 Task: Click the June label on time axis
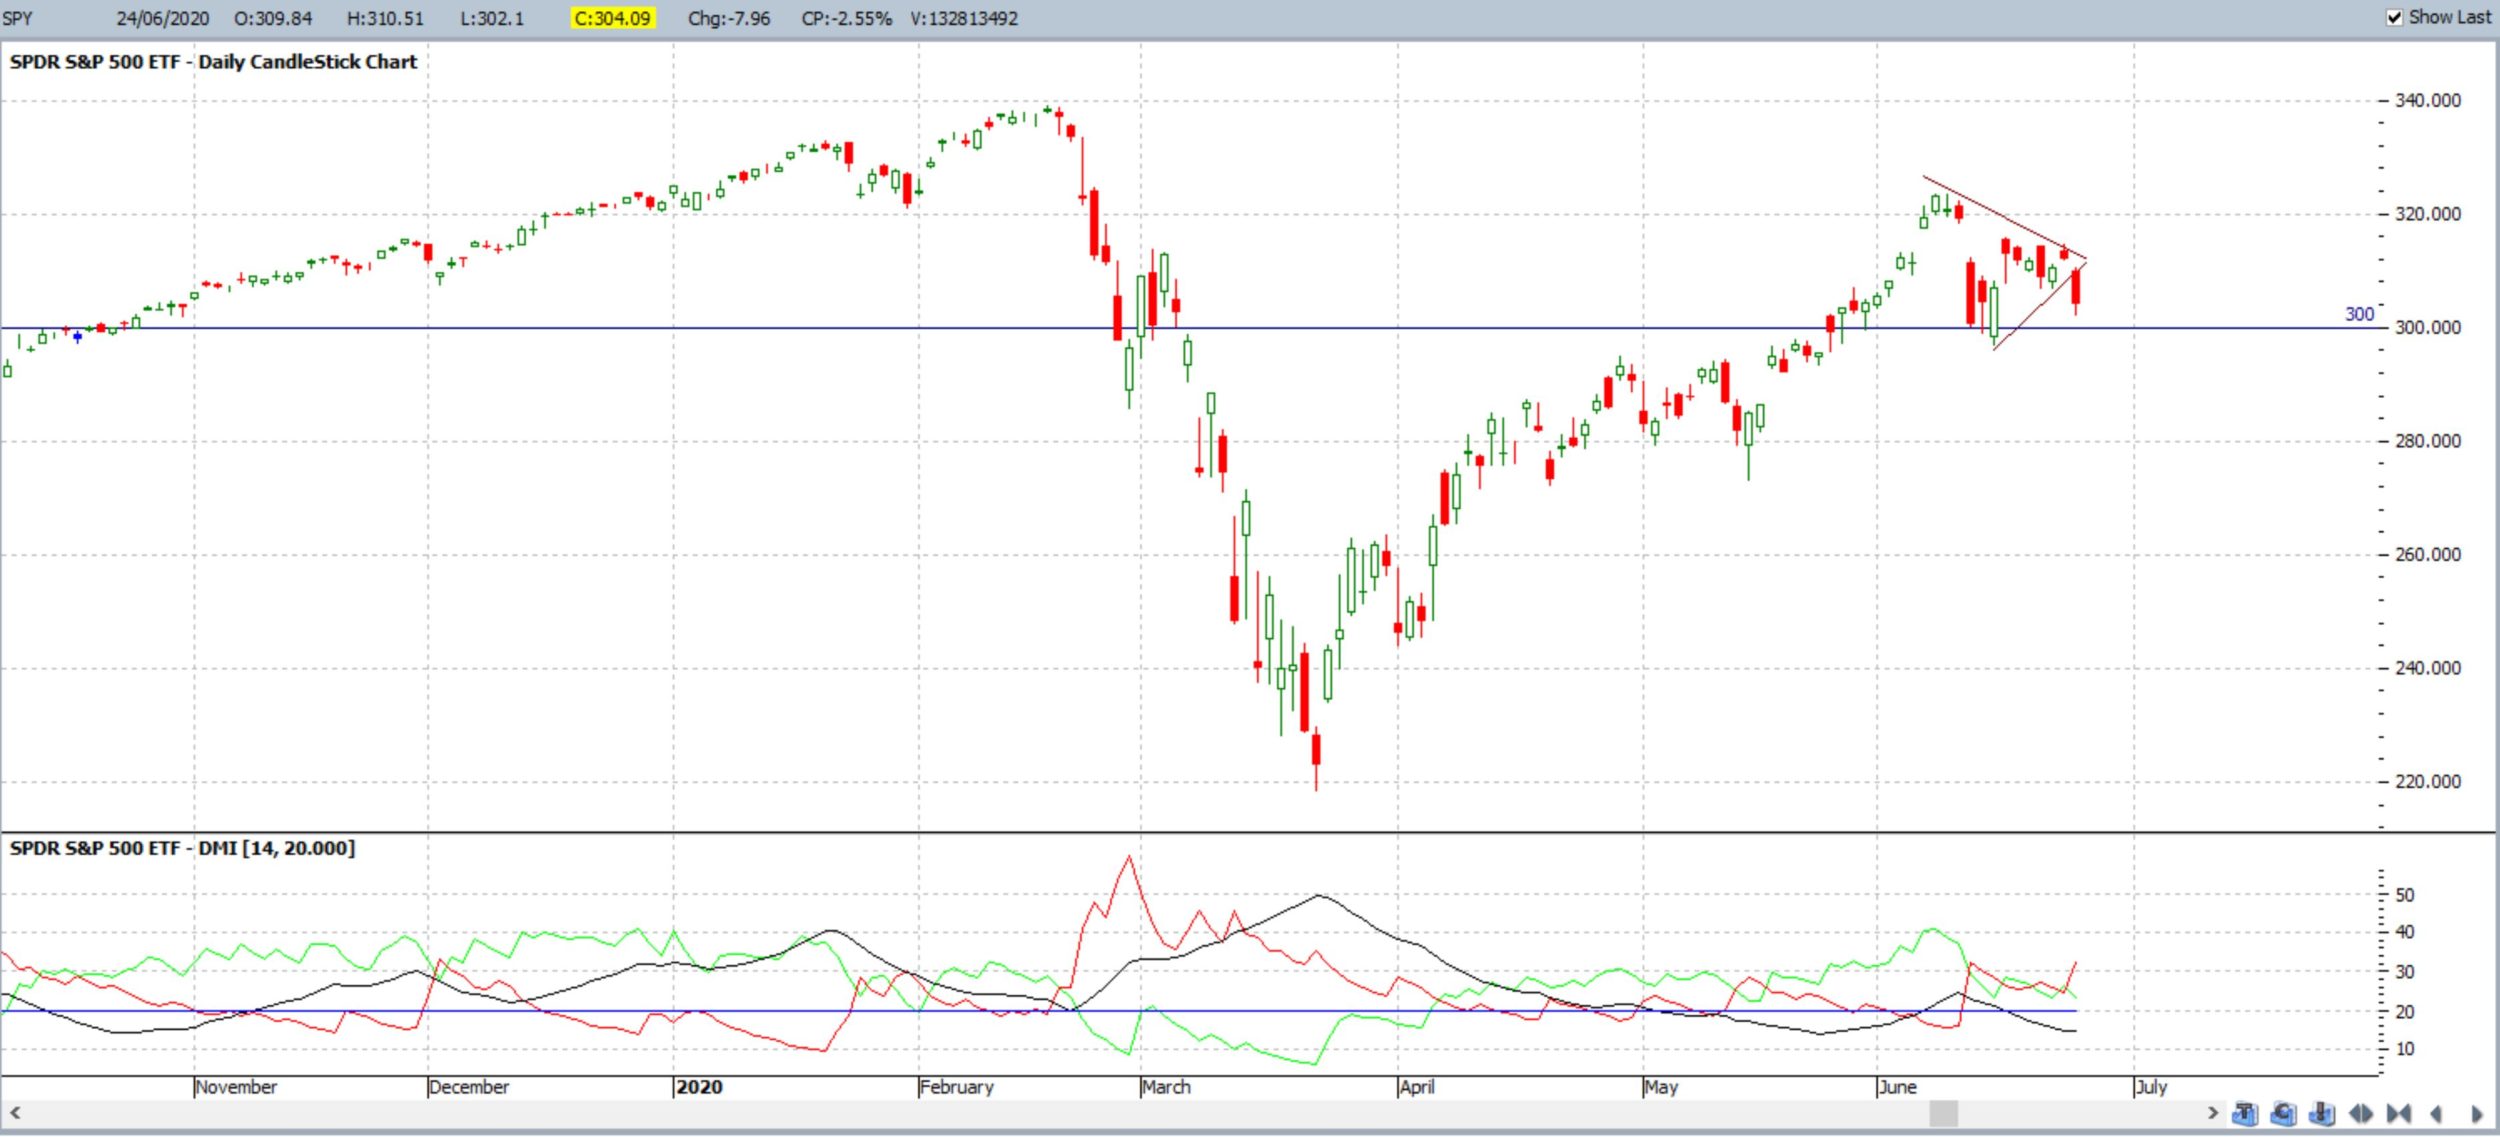point(1897,1087)
